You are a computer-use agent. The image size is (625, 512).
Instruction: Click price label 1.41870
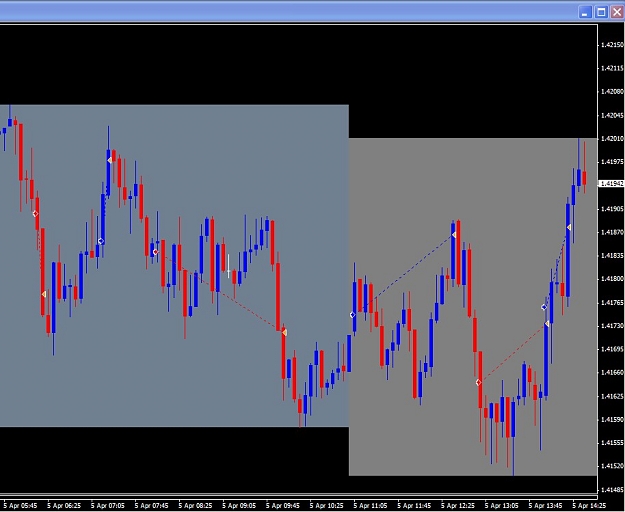point(612,232)
